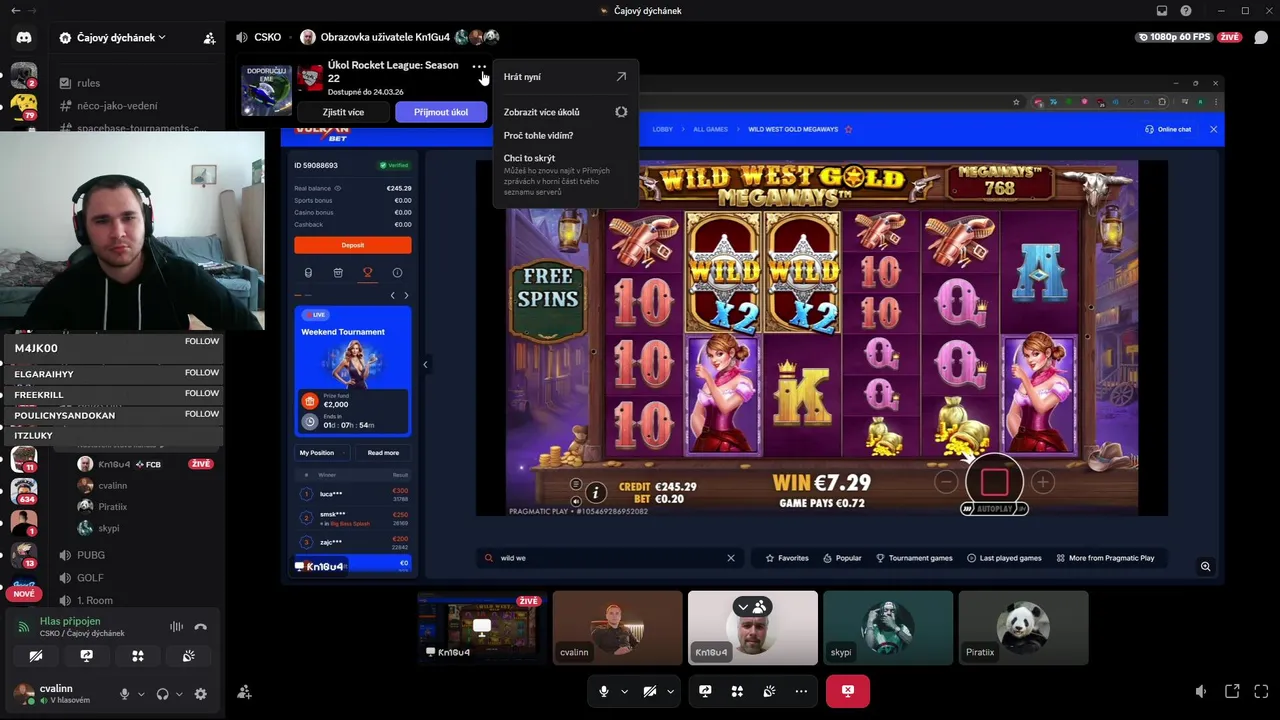Open soundboard icon in voice panel

(188, 656)
